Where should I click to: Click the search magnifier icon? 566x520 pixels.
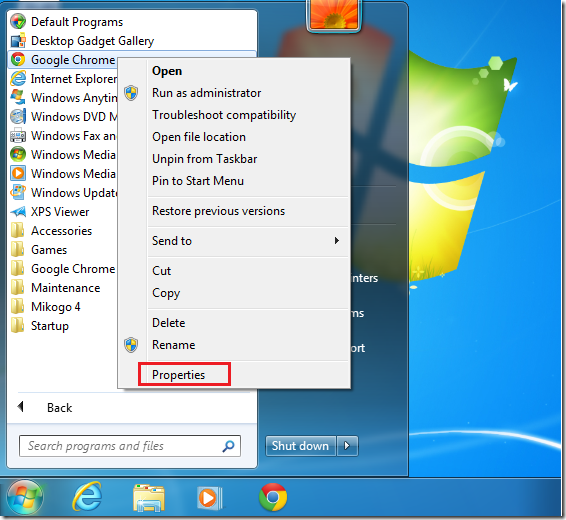[x=228, y=446]
